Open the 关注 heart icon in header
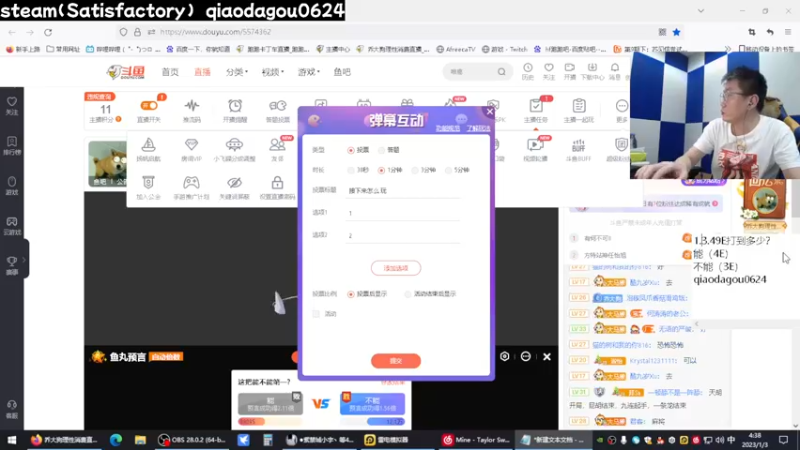 (x=548, y=71)
